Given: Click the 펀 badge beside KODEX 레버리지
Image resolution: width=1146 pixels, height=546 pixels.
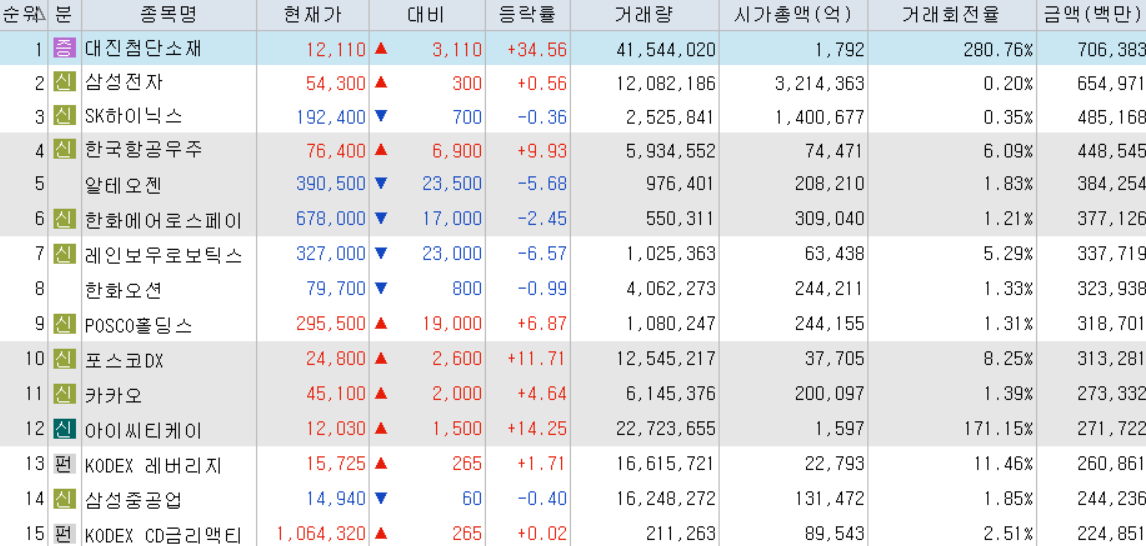Looking at the screenshot, I should tap(64, 463).
